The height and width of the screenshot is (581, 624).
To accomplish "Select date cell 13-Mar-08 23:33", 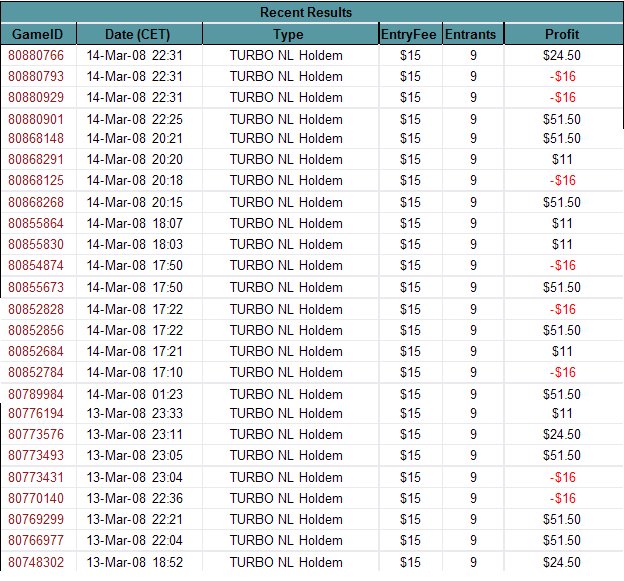I will coord(135,413).
